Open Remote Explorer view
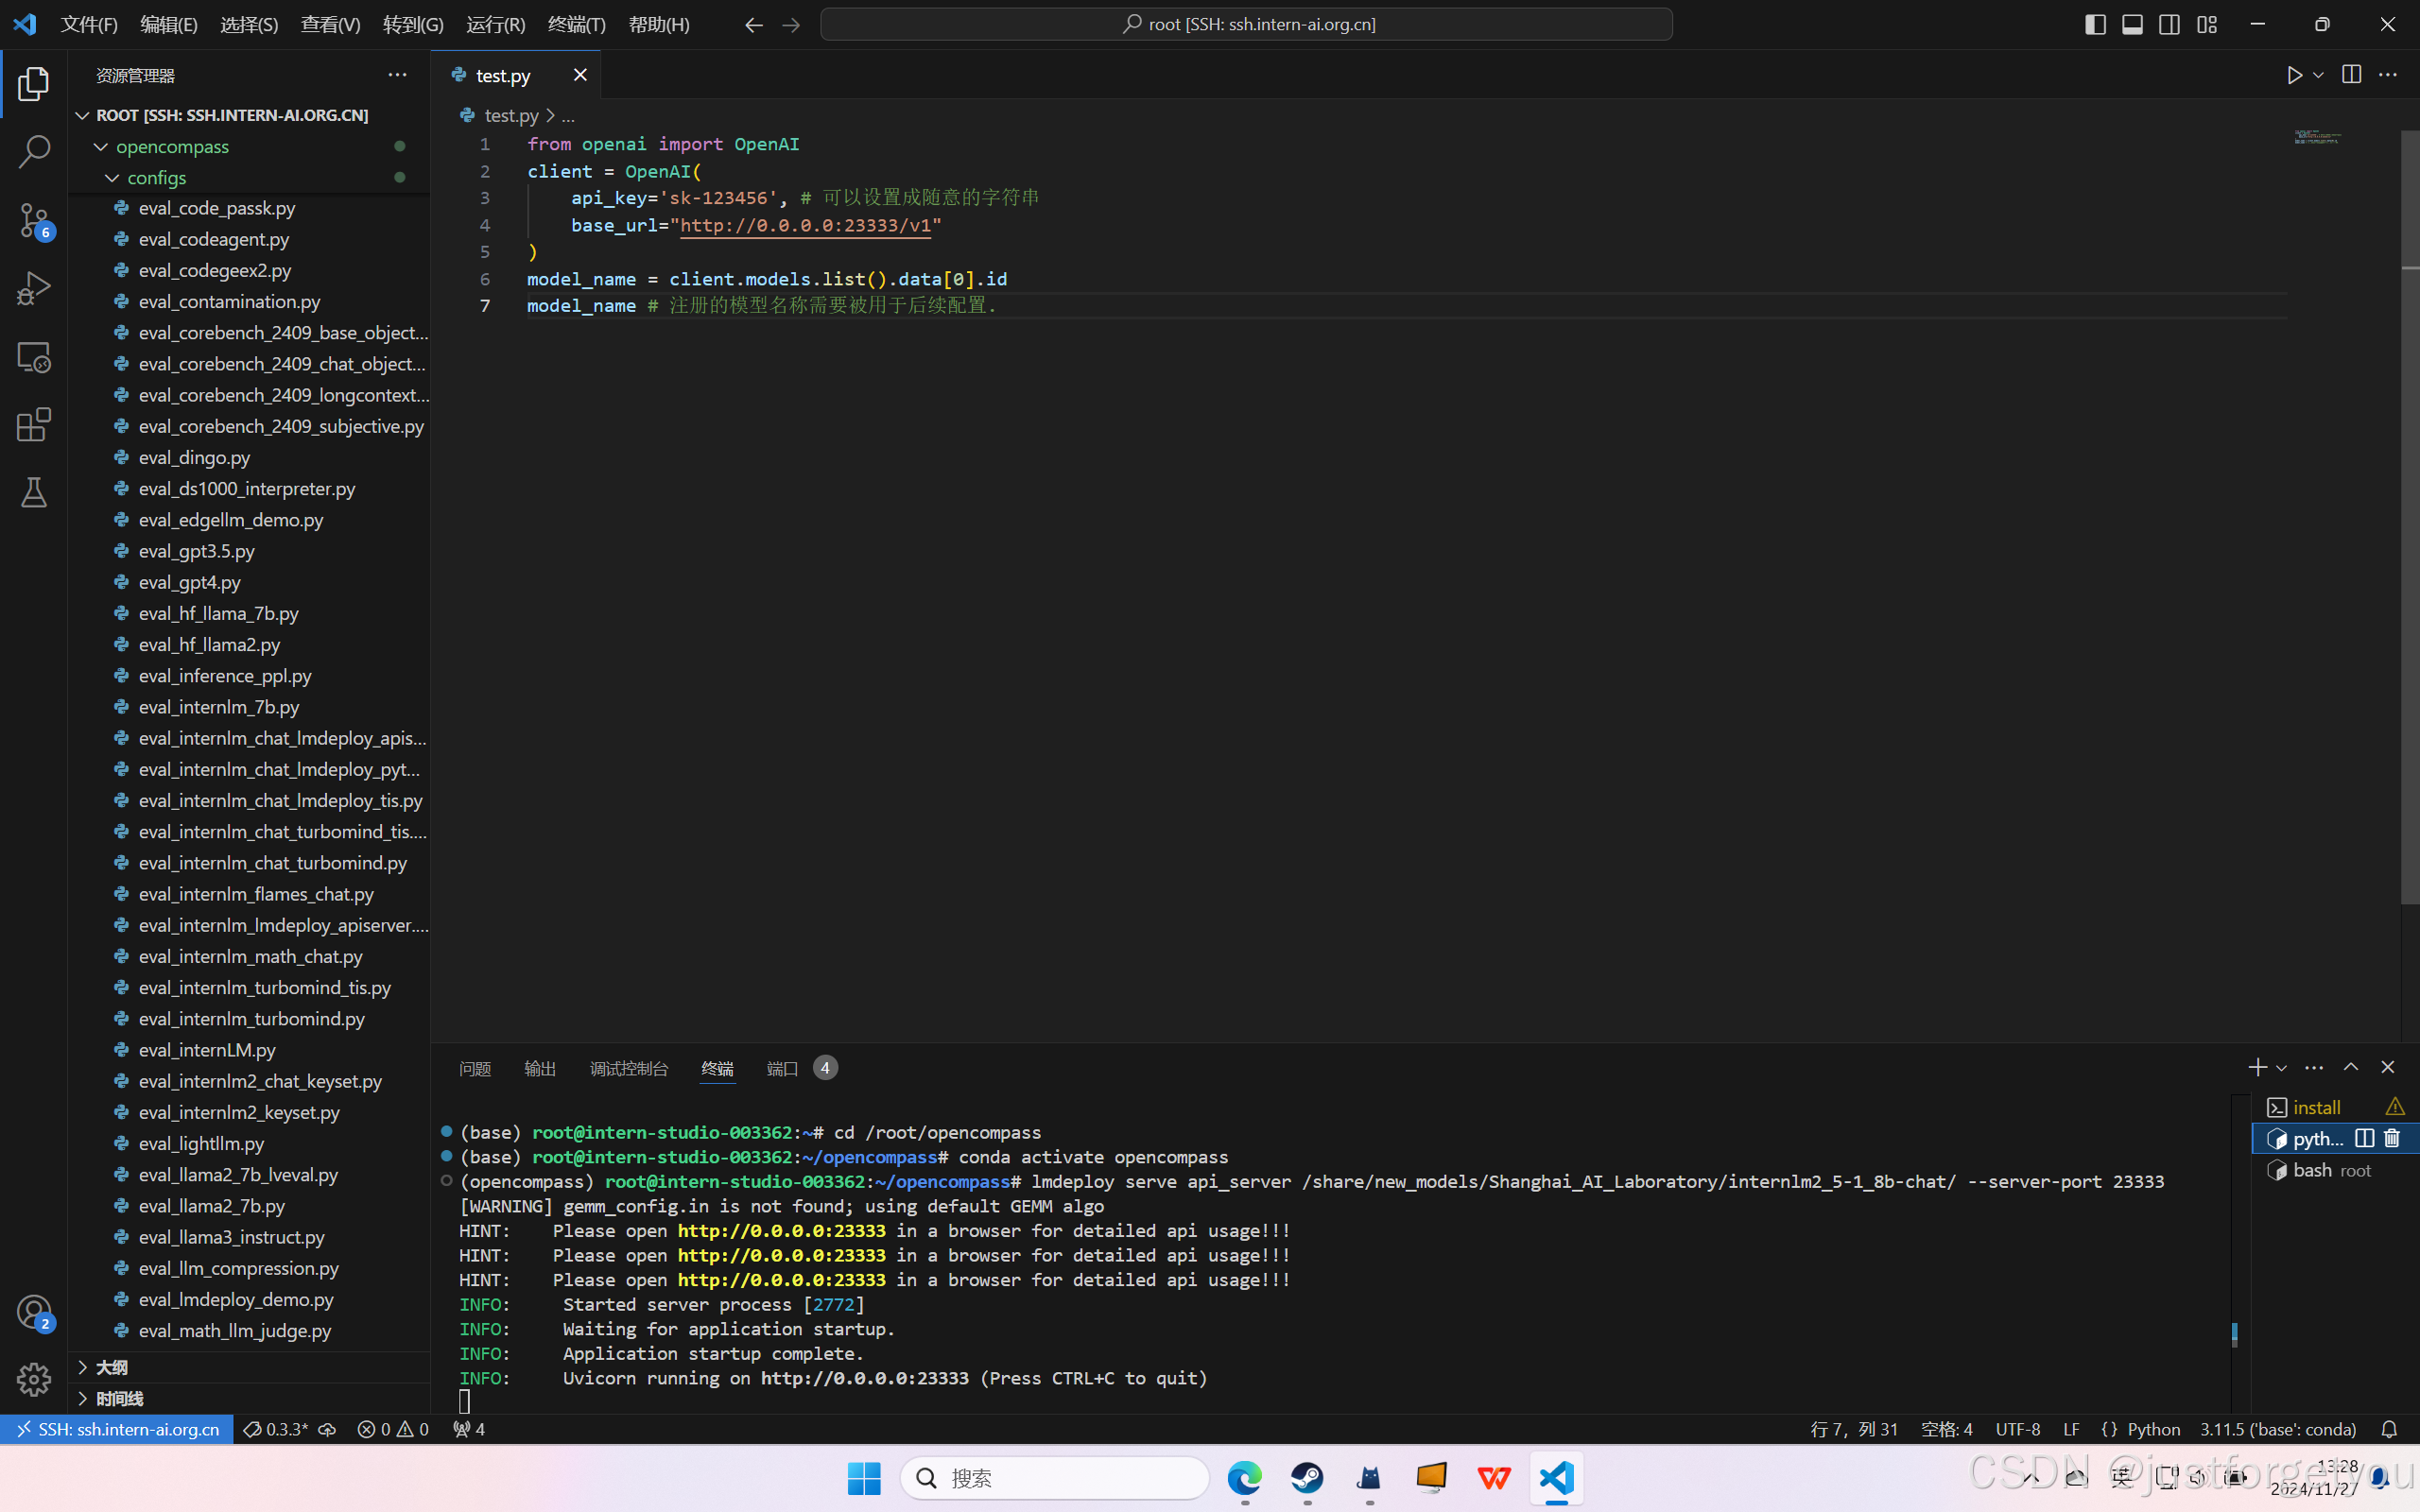This screenshot has width=2420, height=1512. tap(34, 357)
